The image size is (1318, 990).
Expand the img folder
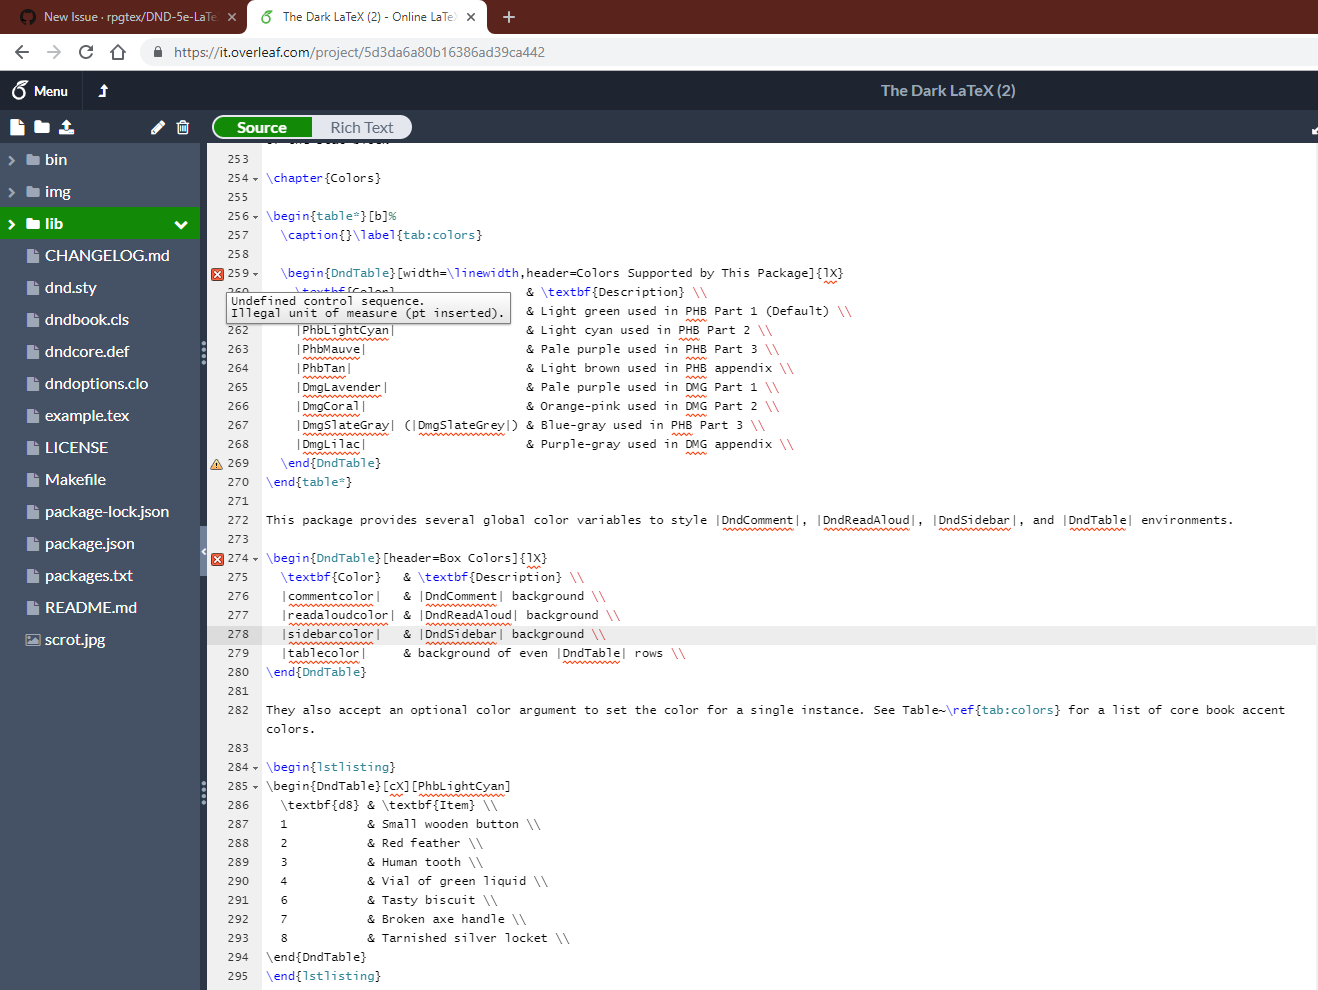[12, 191]
